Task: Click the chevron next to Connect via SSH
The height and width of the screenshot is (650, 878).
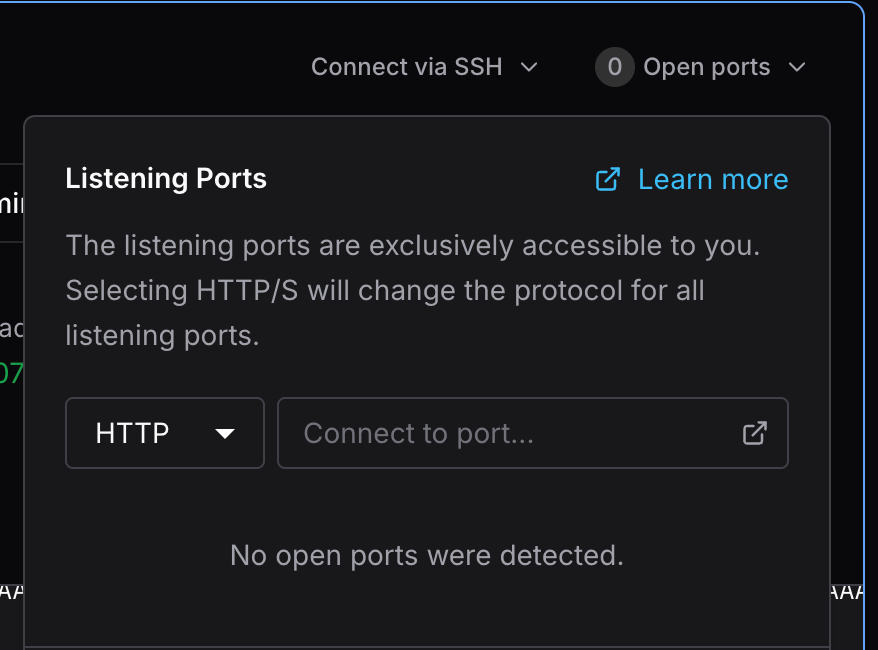Action: coord(530,67)
